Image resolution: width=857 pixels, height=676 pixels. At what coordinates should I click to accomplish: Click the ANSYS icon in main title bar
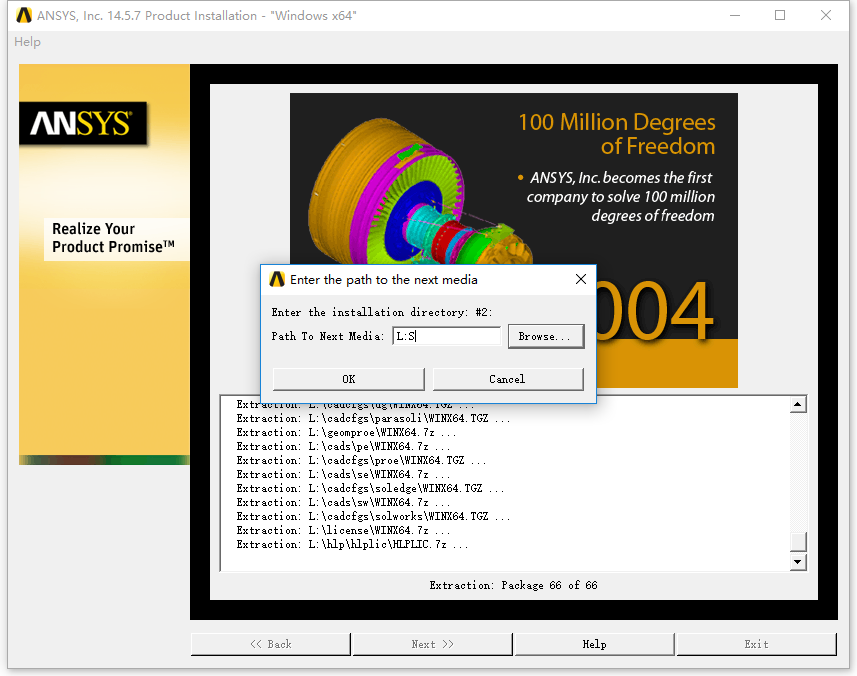pyautogui.click(x=24, y=15)
